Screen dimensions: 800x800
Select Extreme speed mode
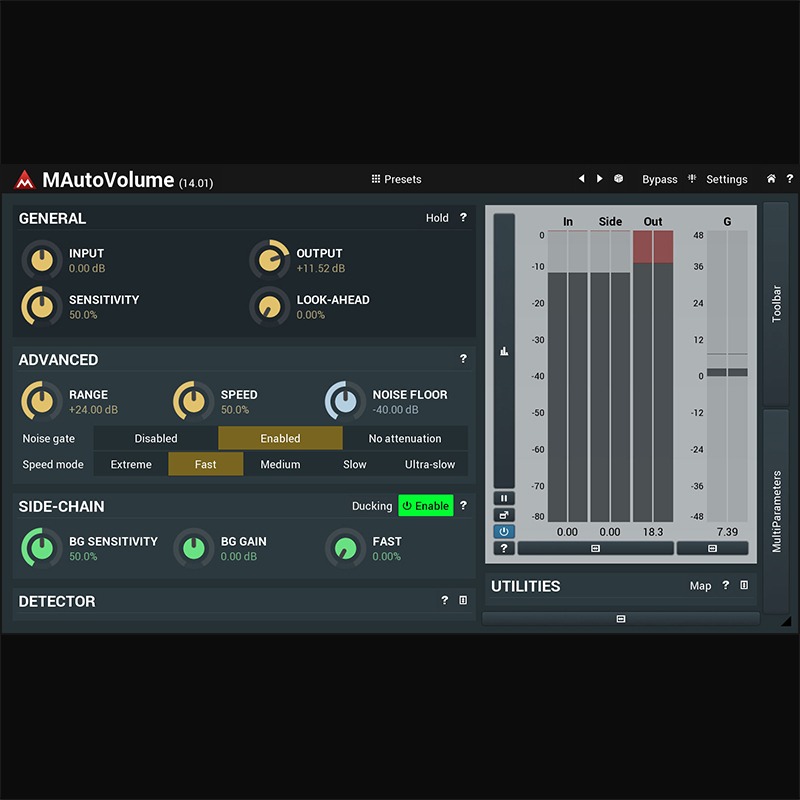[131, 464]
